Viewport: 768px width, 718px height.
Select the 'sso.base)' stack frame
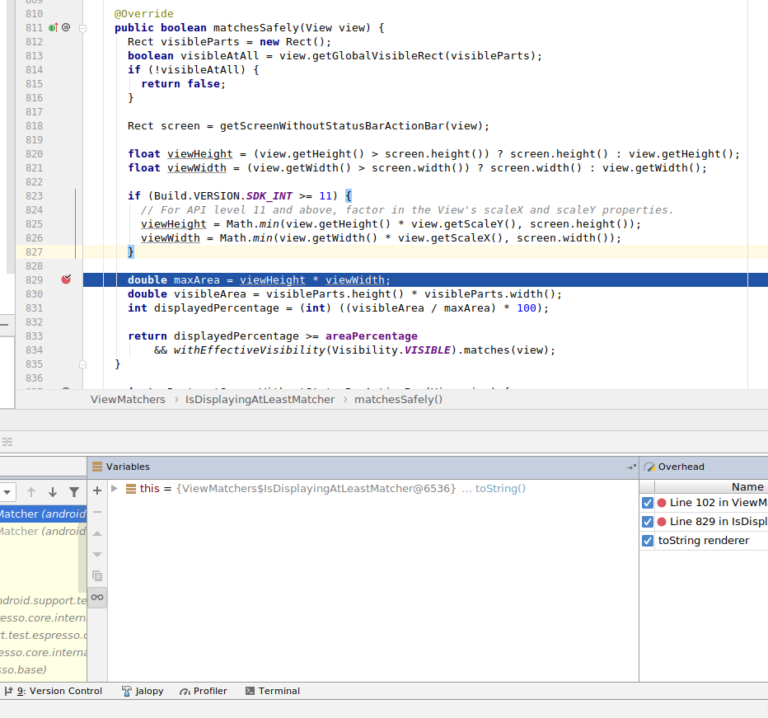(43, 670)
